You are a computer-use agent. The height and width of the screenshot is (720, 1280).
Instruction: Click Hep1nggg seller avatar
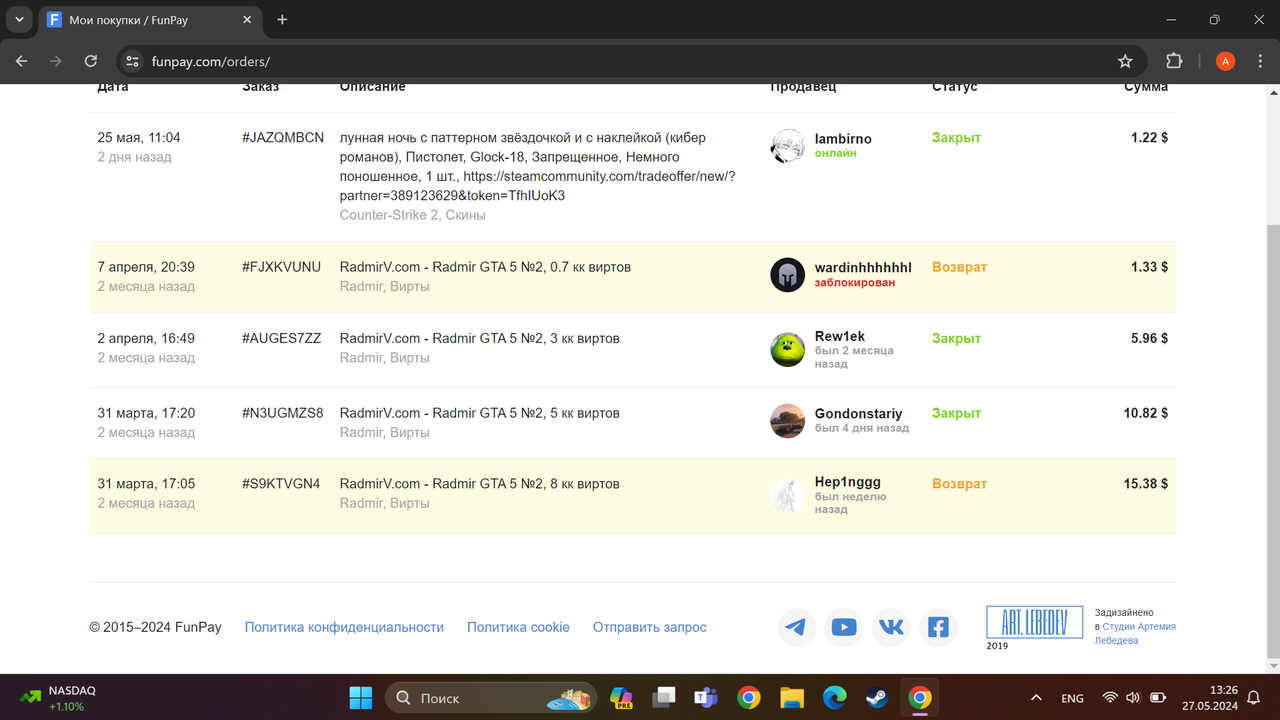[x=788, y=495]
